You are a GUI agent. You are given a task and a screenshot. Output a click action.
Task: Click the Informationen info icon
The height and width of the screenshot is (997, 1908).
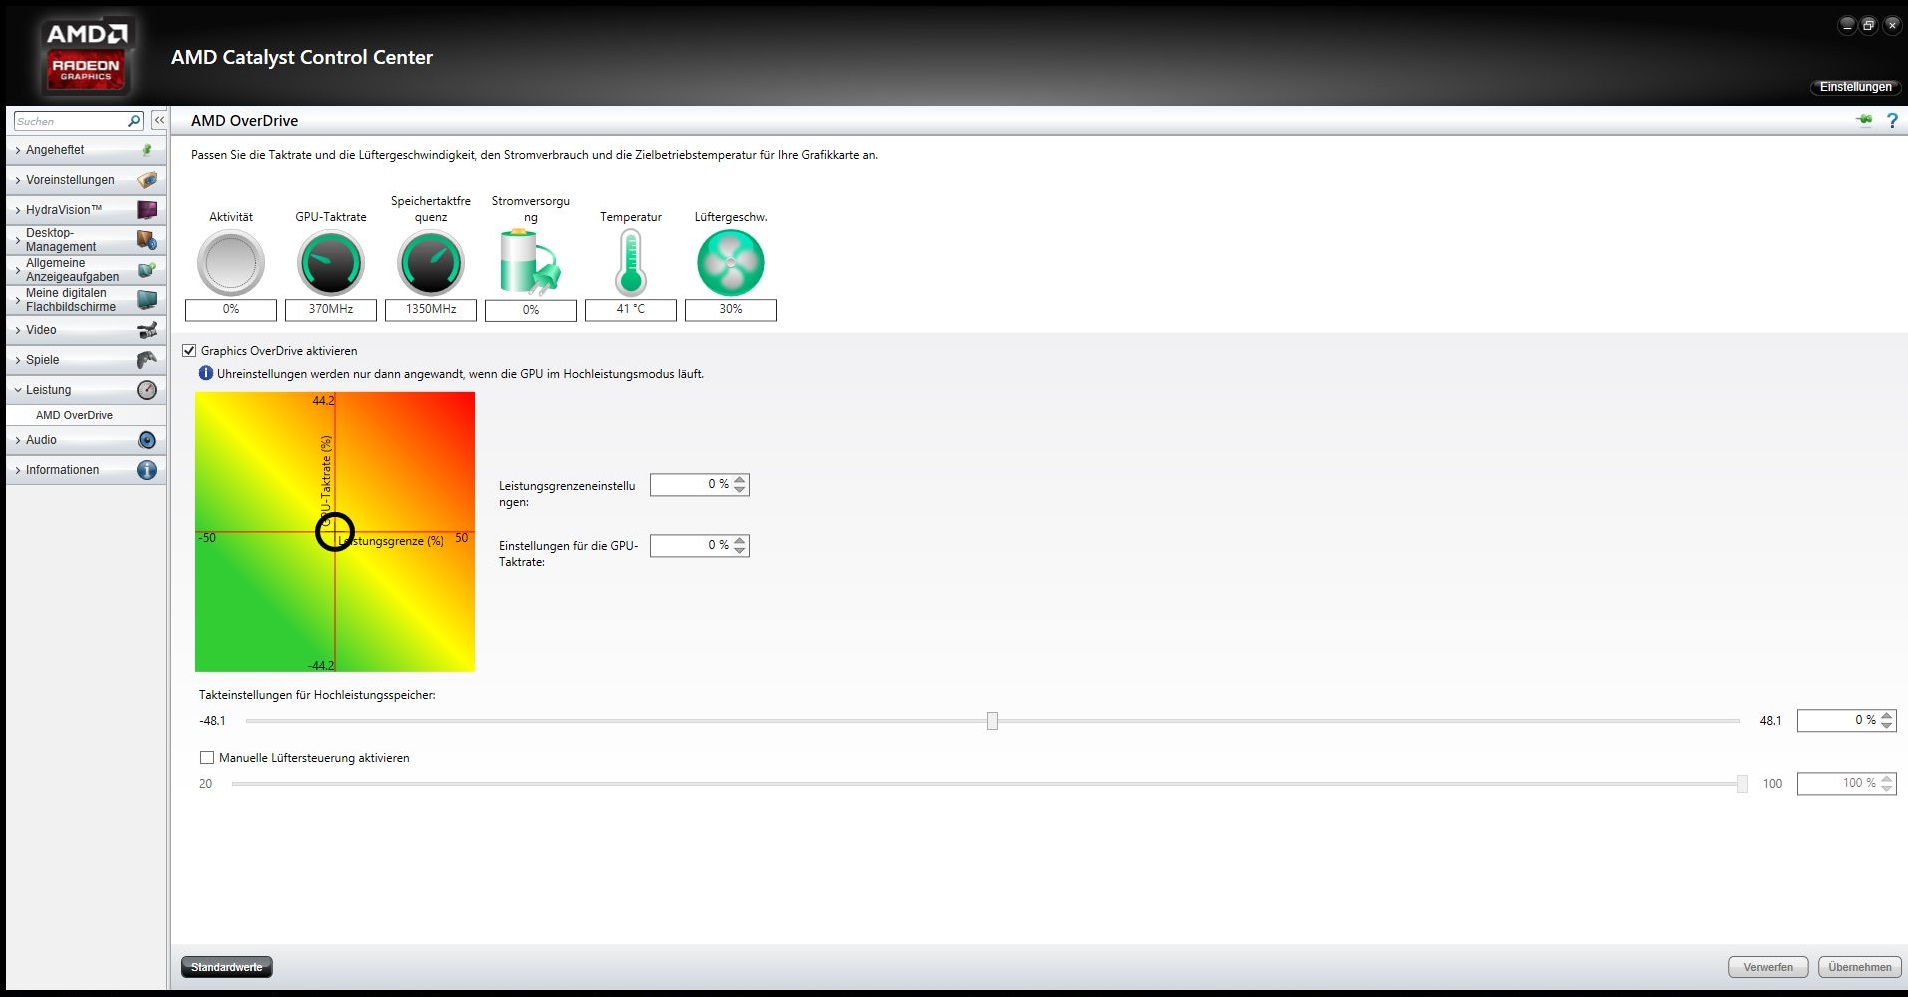coord(147,470)
